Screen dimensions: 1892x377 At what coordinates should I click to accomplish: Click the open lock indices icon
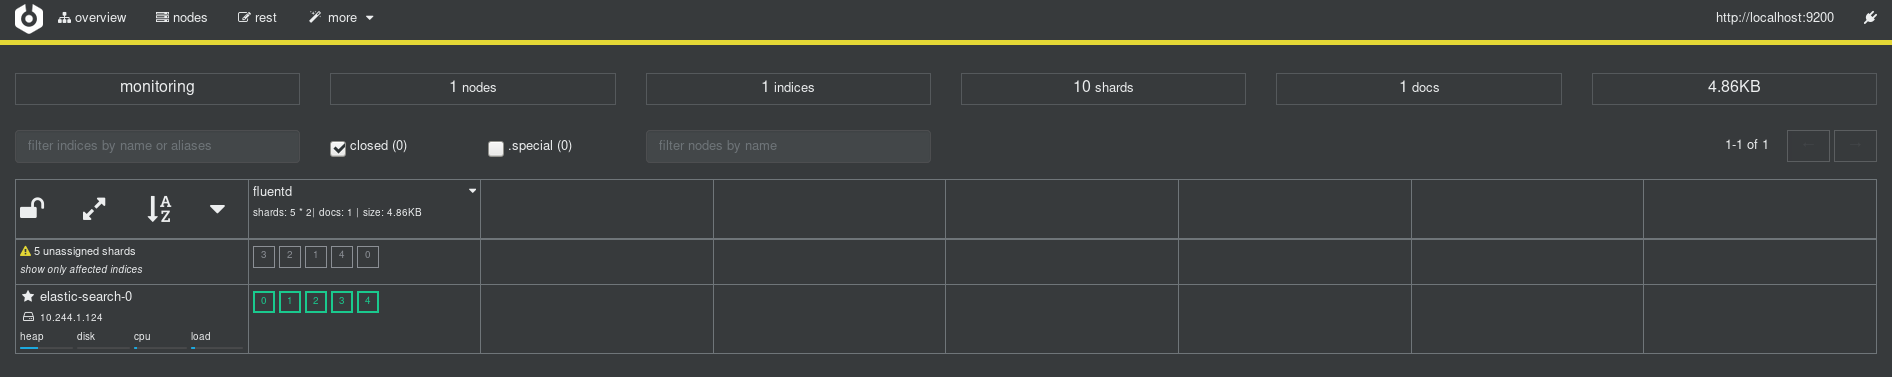(32, 208)
